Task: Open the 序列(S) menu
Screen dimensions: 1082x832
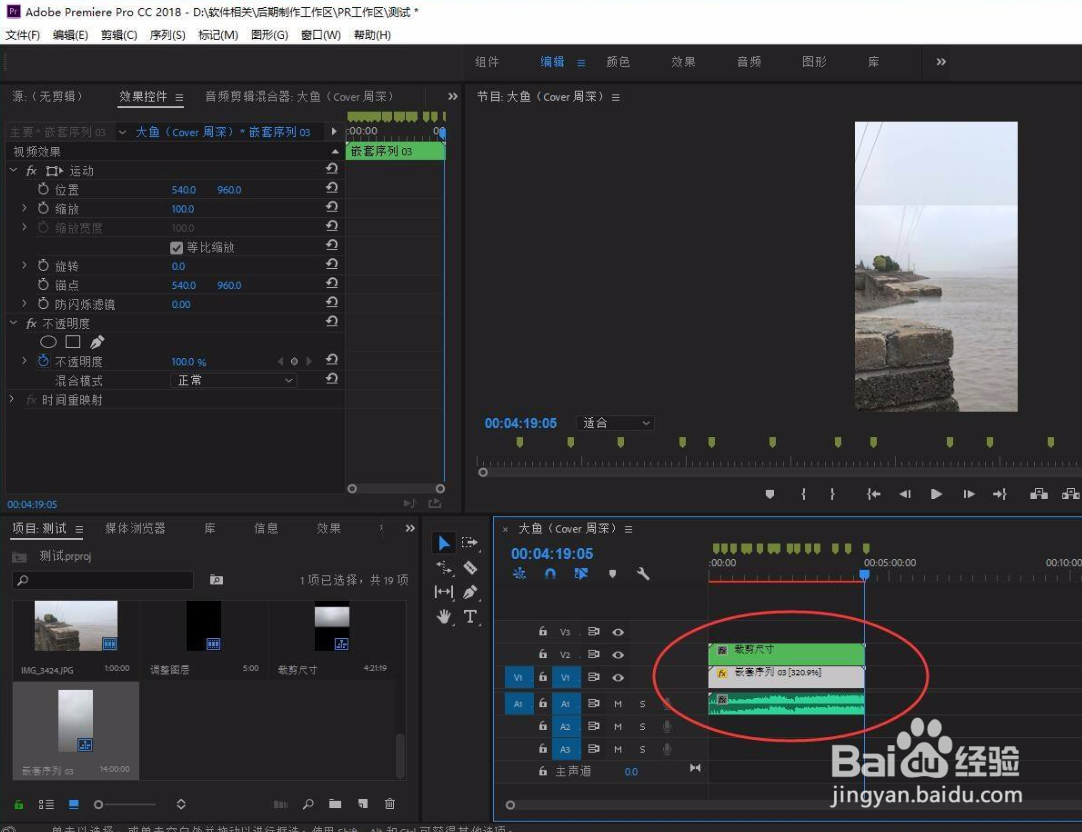Action: click(x=168, y=35)
